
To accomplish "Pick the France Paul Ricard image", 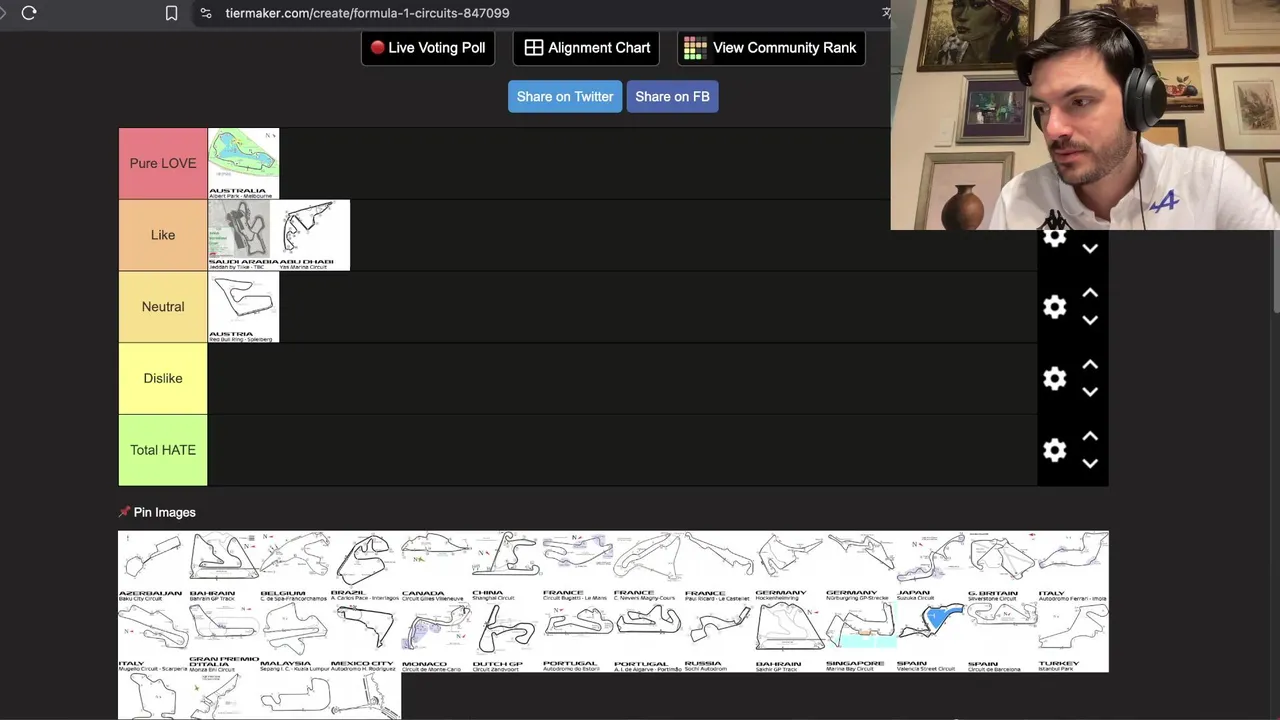I will (x=719, y=566).
